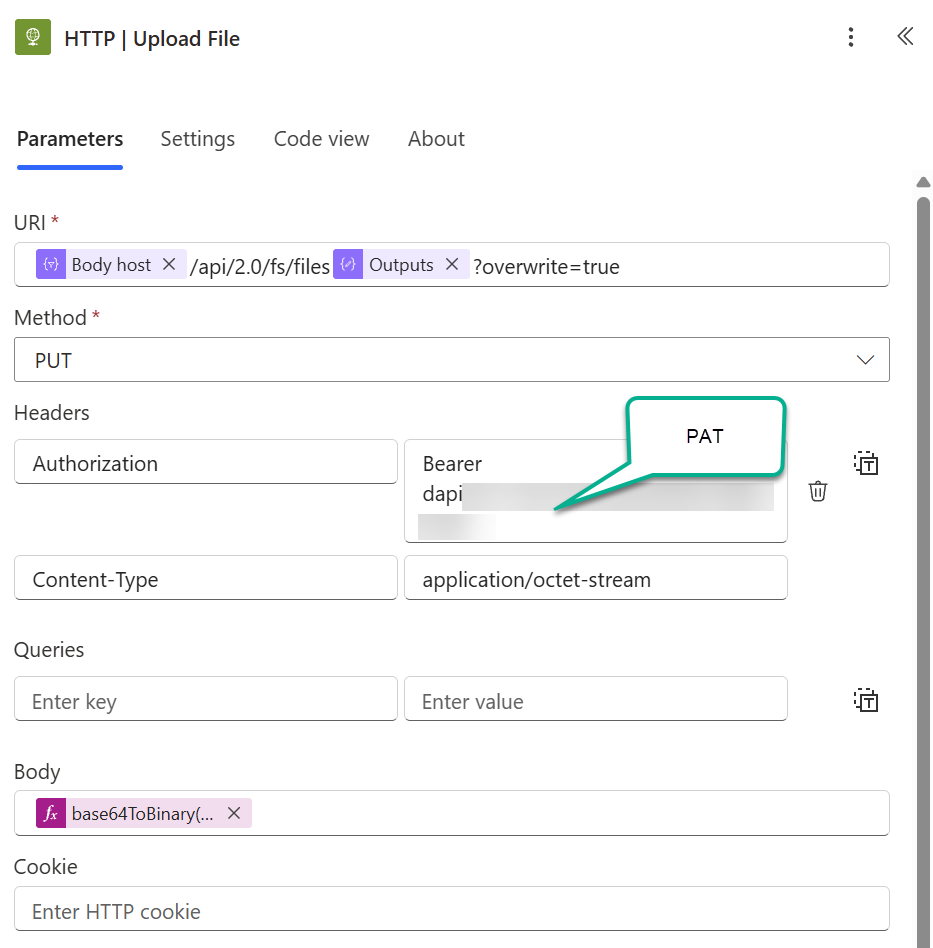The width and height of the screenshot is (933, 948).
Task: Remove the Body host token from URI
Action: tap(169, 264)
